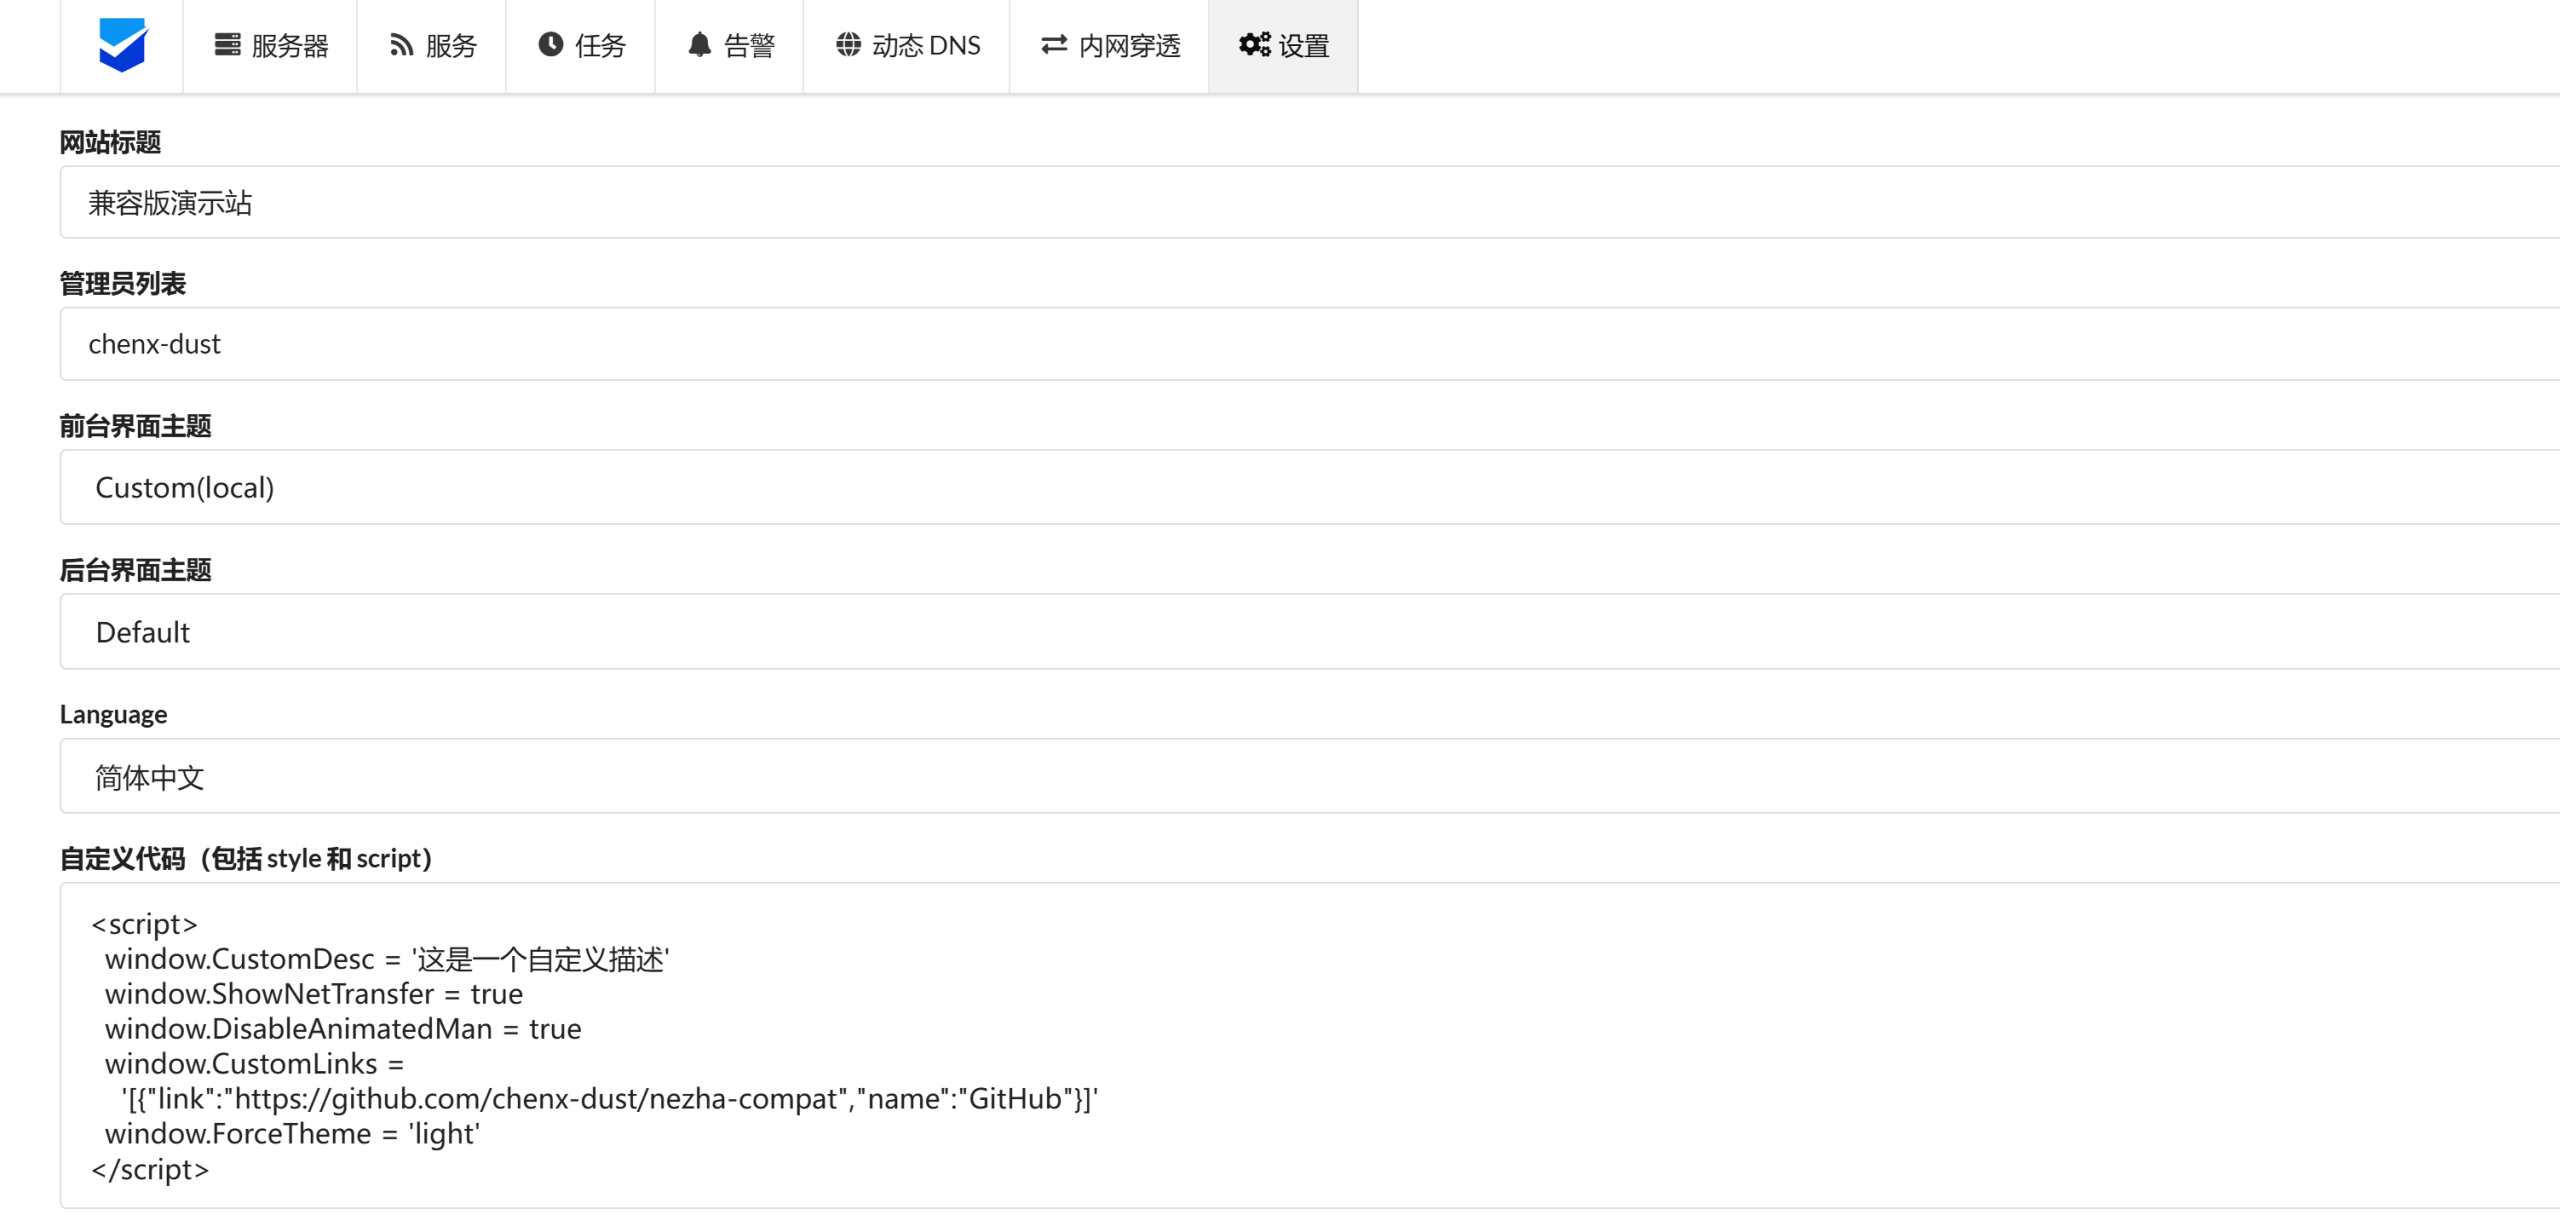
Task: Click the server rack icon
Action: click(227, 45)
